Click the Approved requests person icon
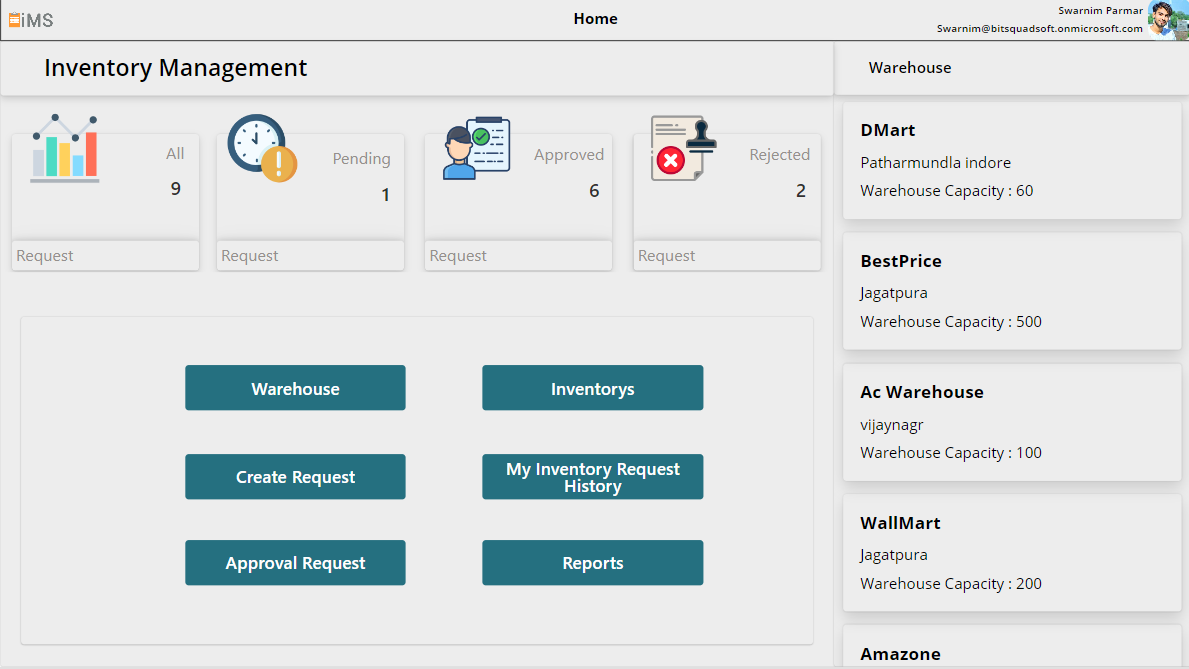Viewport: 1189px width, 669px height. 476,149
